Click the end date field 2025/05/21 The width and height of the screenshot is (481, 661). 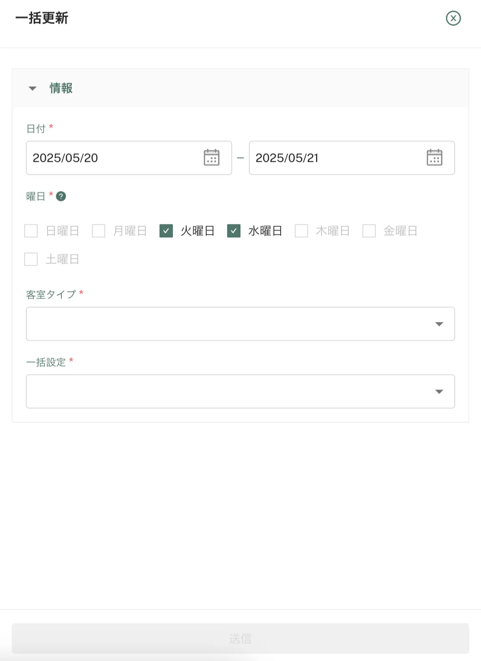pyautogui.click(x=352, y=158)
